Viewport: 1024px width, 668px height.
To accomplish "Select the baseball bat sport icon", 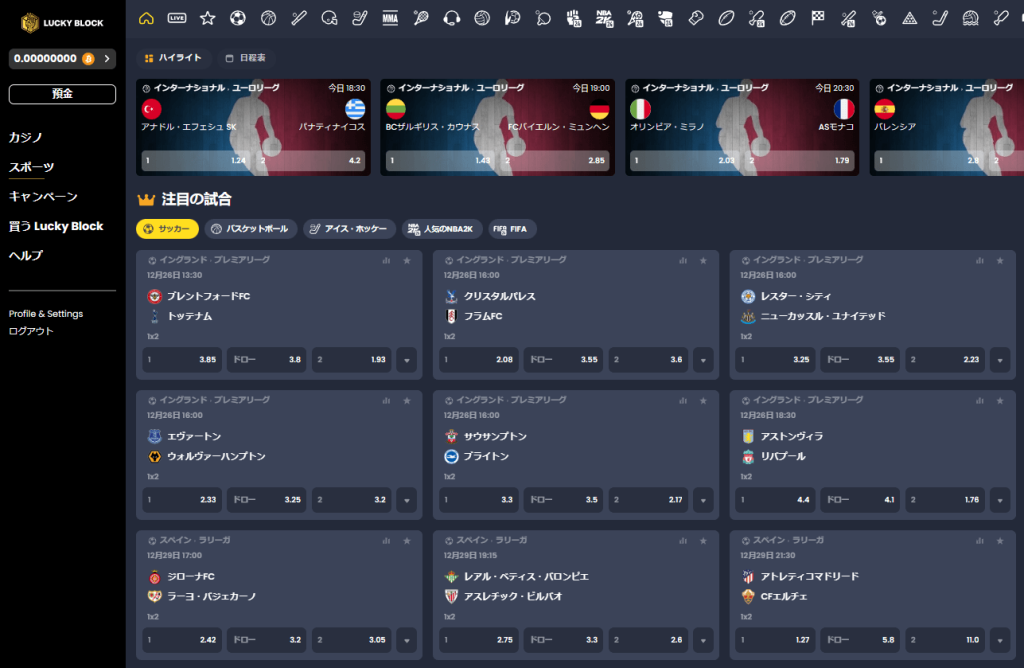I will tap(299, 18).
